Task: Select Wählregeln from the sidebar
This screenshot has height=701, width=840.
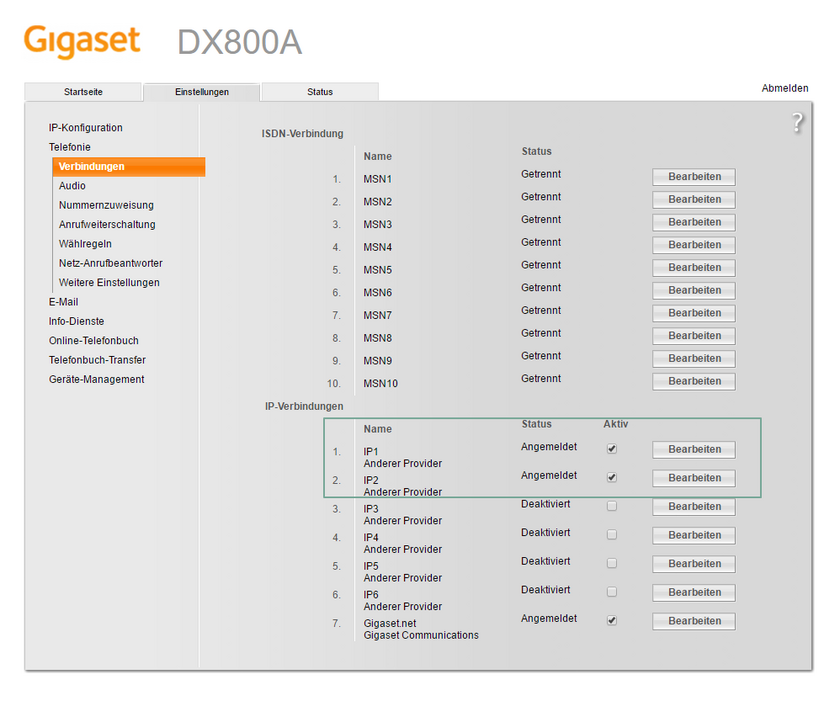Action: coord(85,243)
